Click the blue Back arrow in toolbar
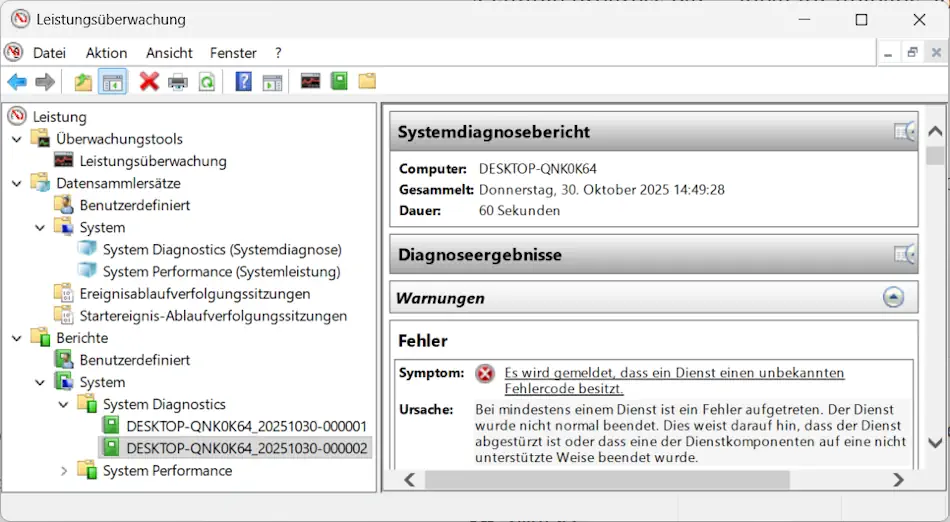Screen dimensions: 950x522 click(x=17, y=82)
